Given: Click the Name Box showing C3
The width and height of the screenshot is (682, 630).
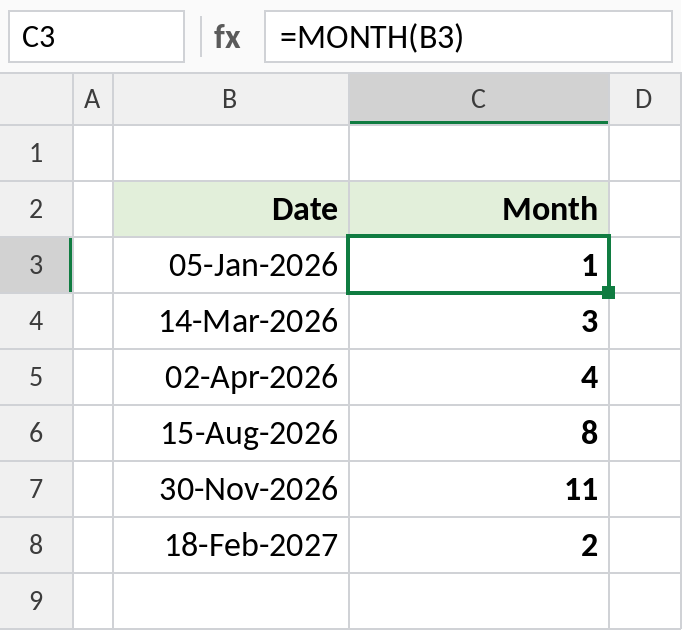Looking at the screenshot, I should [96, 37].
